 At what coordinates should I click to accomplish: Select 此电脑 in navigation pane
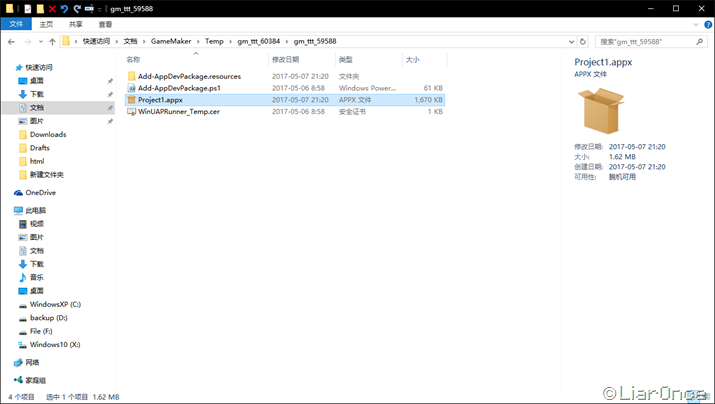35,211
